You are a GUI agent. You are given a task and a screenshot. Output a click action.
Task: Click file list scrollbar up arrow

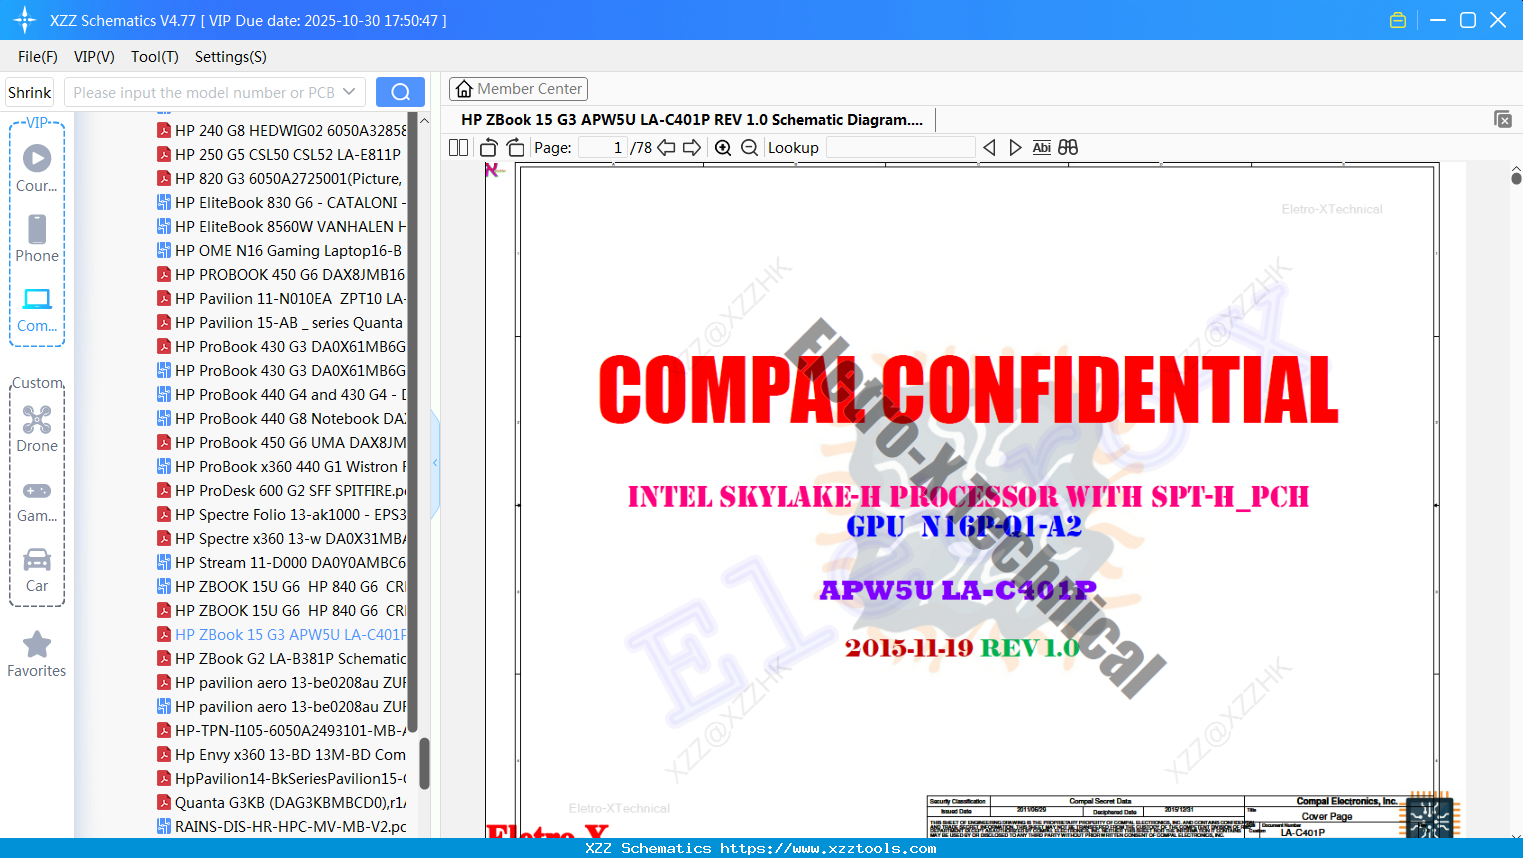point(424,120)
